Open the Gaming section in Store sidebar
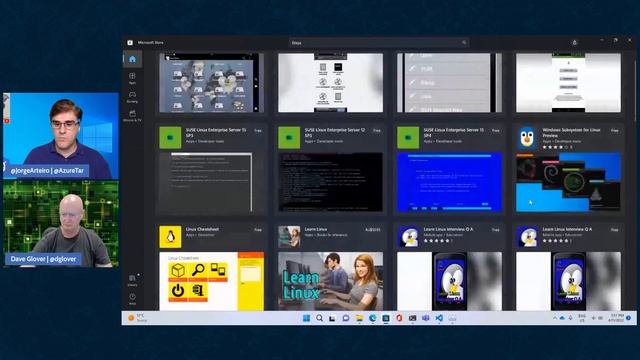The image size is (640, 360). (132, 97)
